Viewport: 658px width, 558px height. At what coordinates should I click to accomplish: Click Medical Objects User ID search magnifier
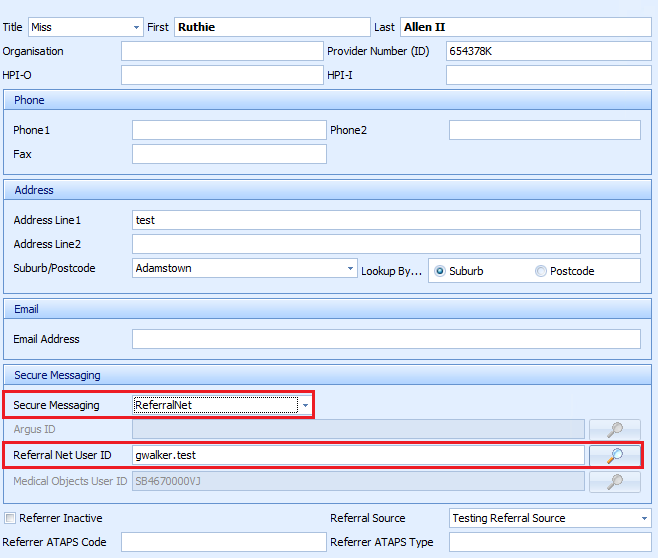(x=615, y=481)
